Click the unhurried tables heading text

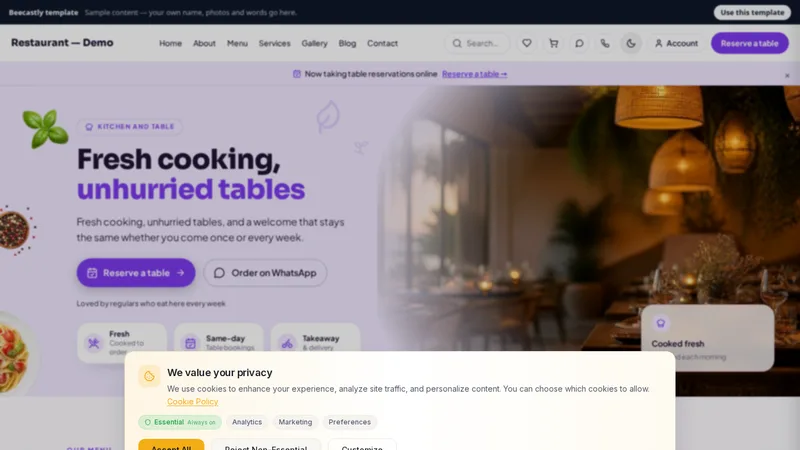click(x=191, y=189)
